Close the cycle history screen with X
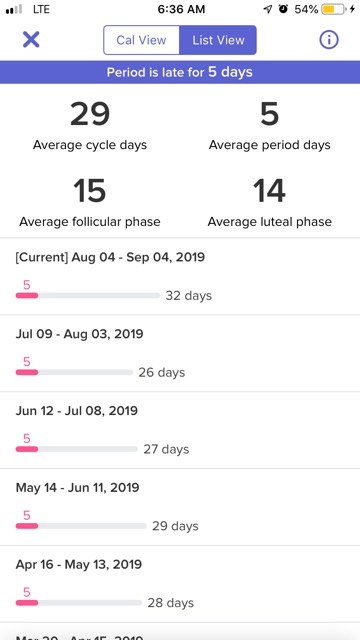The height and width of the screenshot is (640, 360). tap(31, 40)
